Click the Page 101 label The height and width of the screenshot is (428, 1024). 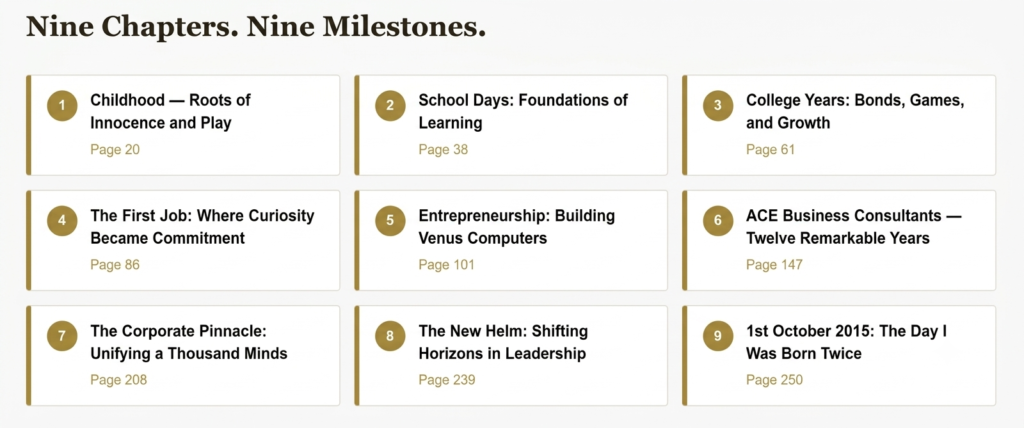[x=447, y=265]
